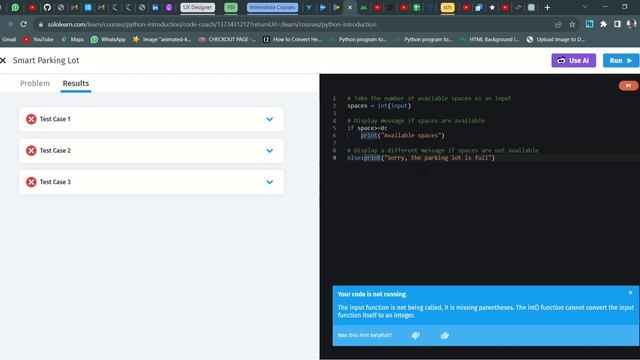Switch to the white star icon tab

coord(492,7)
